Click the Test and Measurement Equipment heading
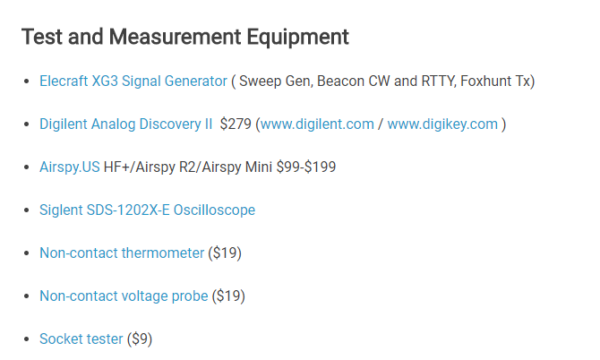This screenshot has height=360, width=600. click(185, 37)
